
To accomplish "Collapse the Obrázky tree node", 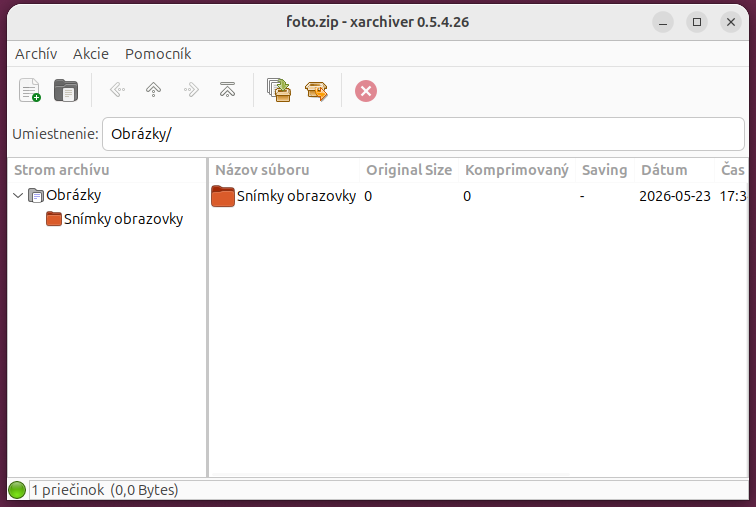I will click(x=18, y=196).
